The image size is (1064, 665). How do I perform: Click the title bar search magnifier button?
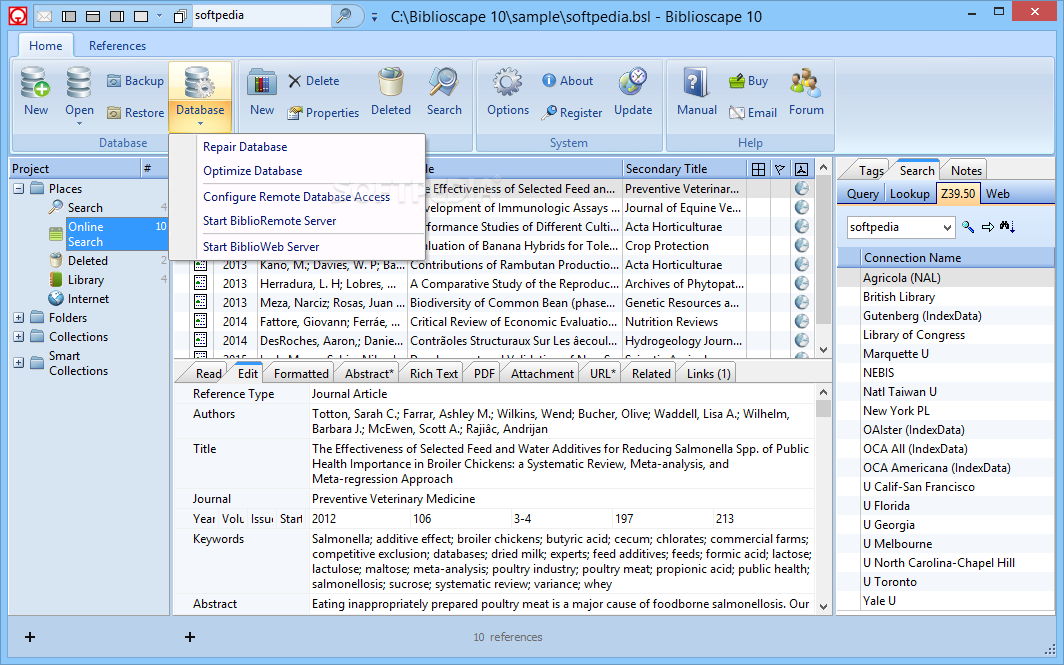[344, 16]
